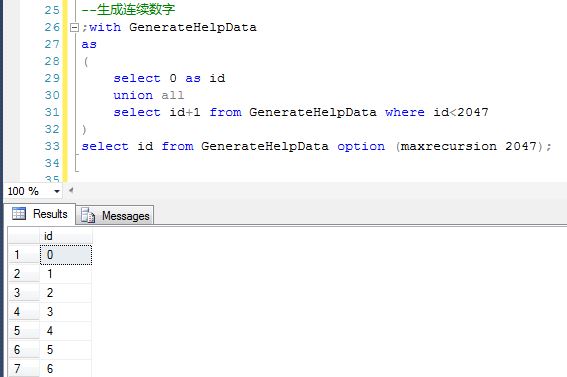Select result cell with value 3
Image resolution: width=567 pixels, height=377 pixels.
(x=65, y=312)
